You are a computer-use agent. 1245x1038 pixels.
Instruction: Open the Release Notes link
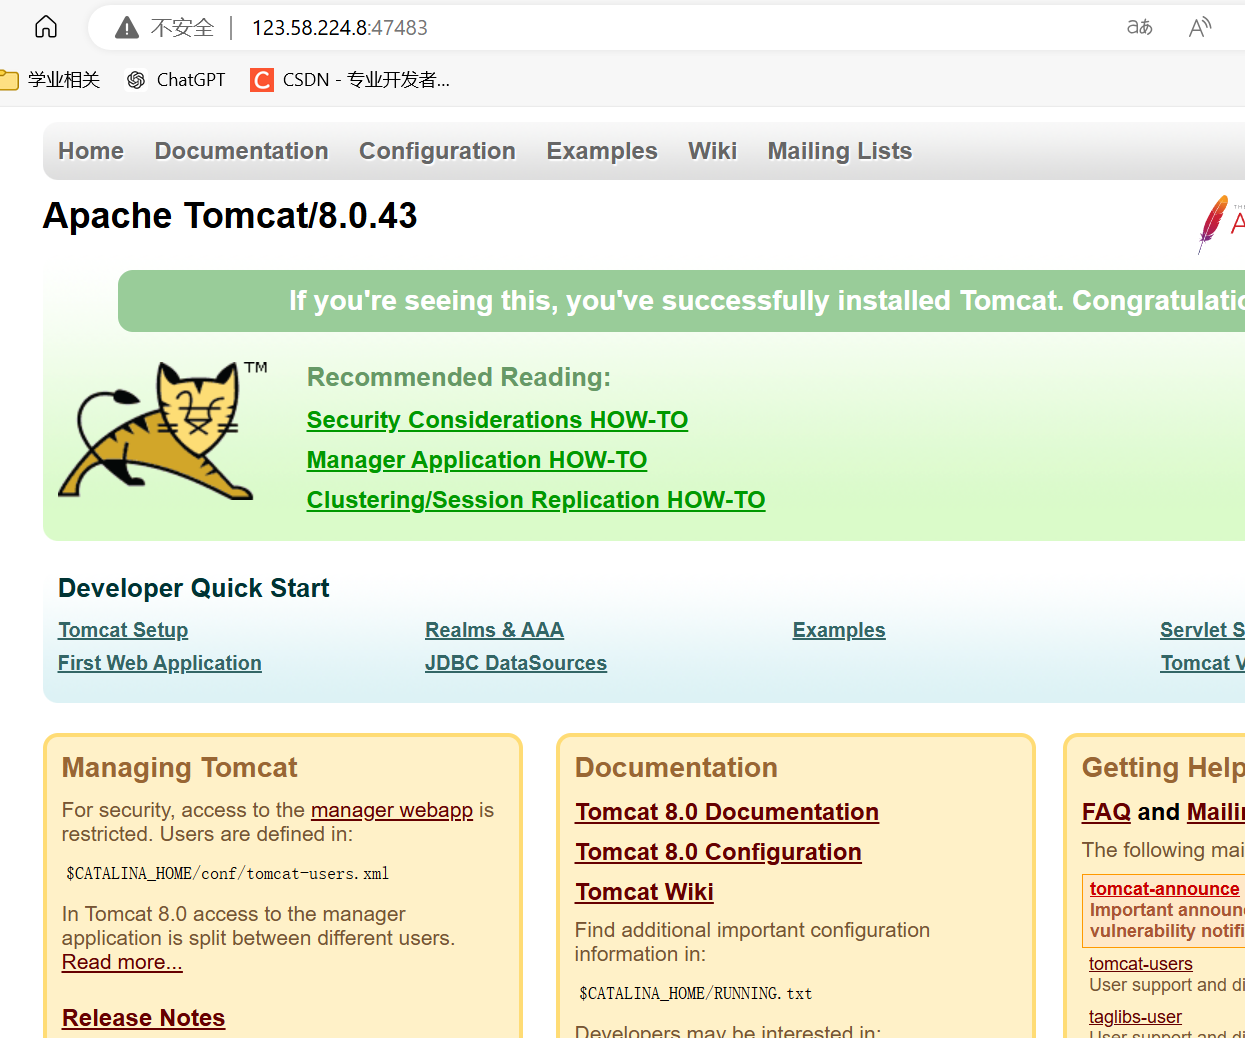(x=143, y=1018)
